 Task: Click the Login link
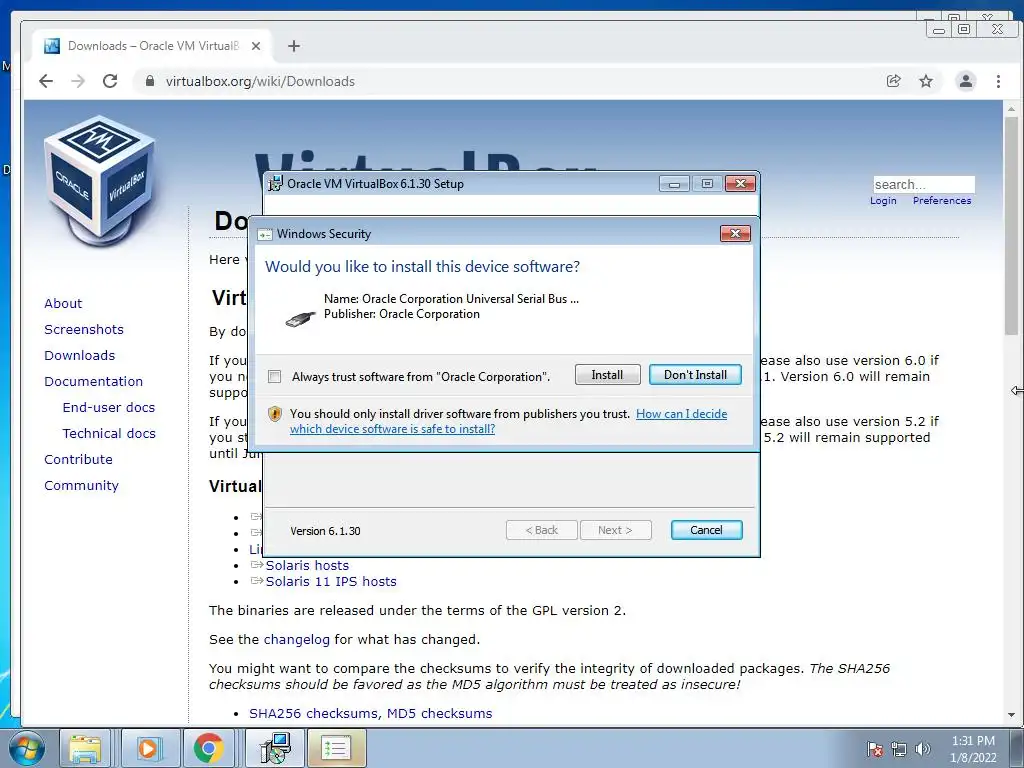coord(883,200)
